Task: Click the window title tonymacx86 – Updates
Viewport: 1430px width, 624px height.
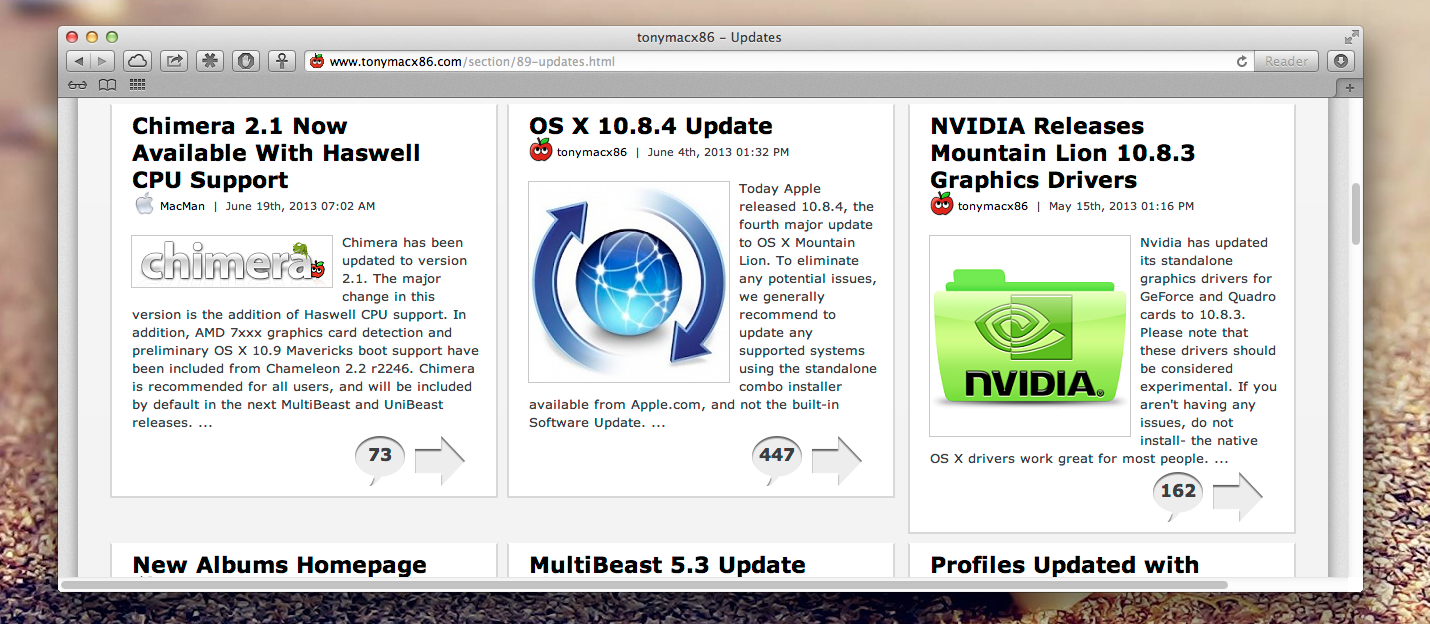Action: (709, 37)
